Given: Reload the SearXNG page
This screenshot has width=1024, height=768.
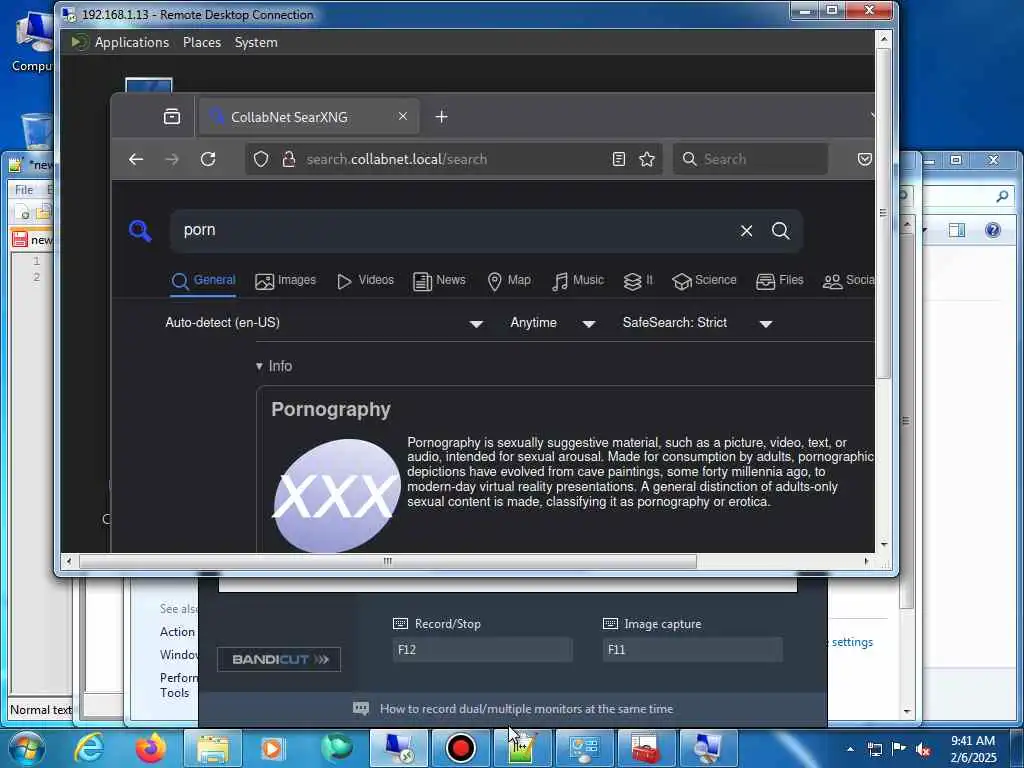Looking at the screenshot, I should (x=208, y=159).
